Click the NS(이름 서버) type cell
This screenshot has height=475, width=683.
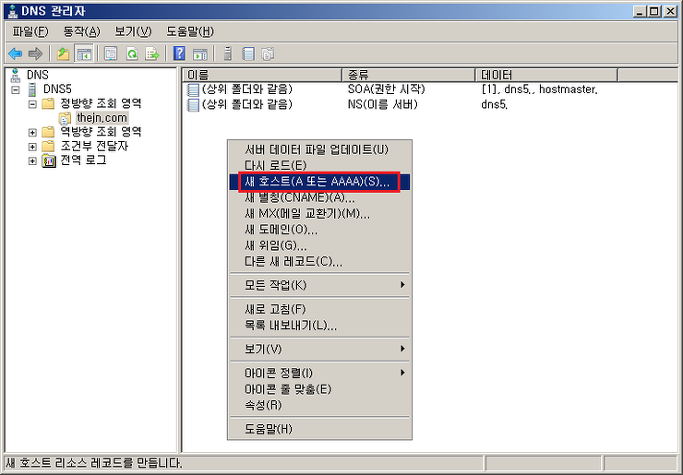[x=382, y=105]
